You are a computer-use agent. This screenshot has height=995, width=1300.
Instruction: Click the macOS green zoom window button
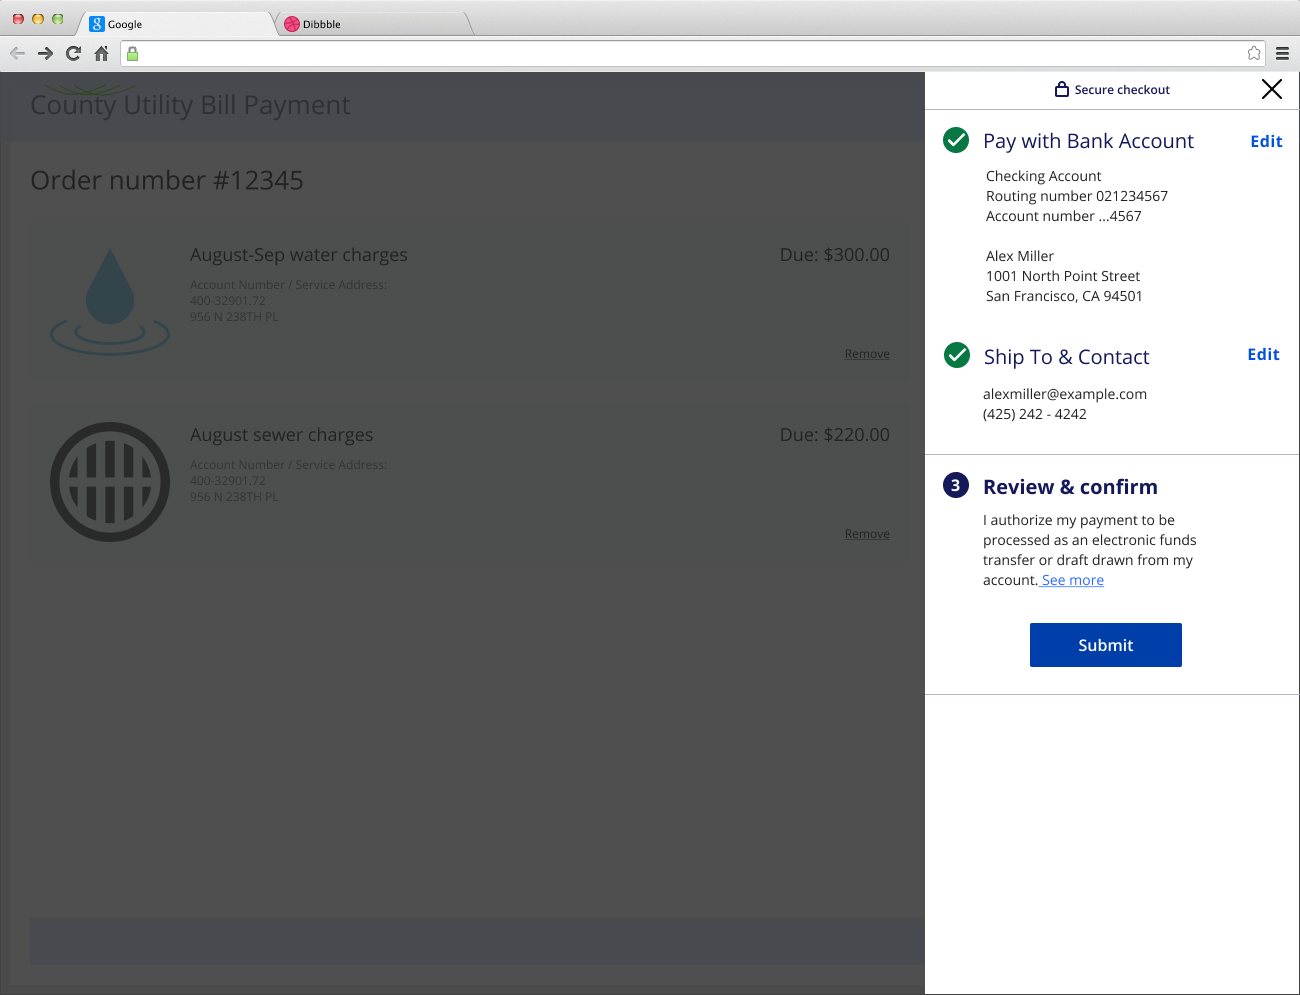[x=58, y=19]
